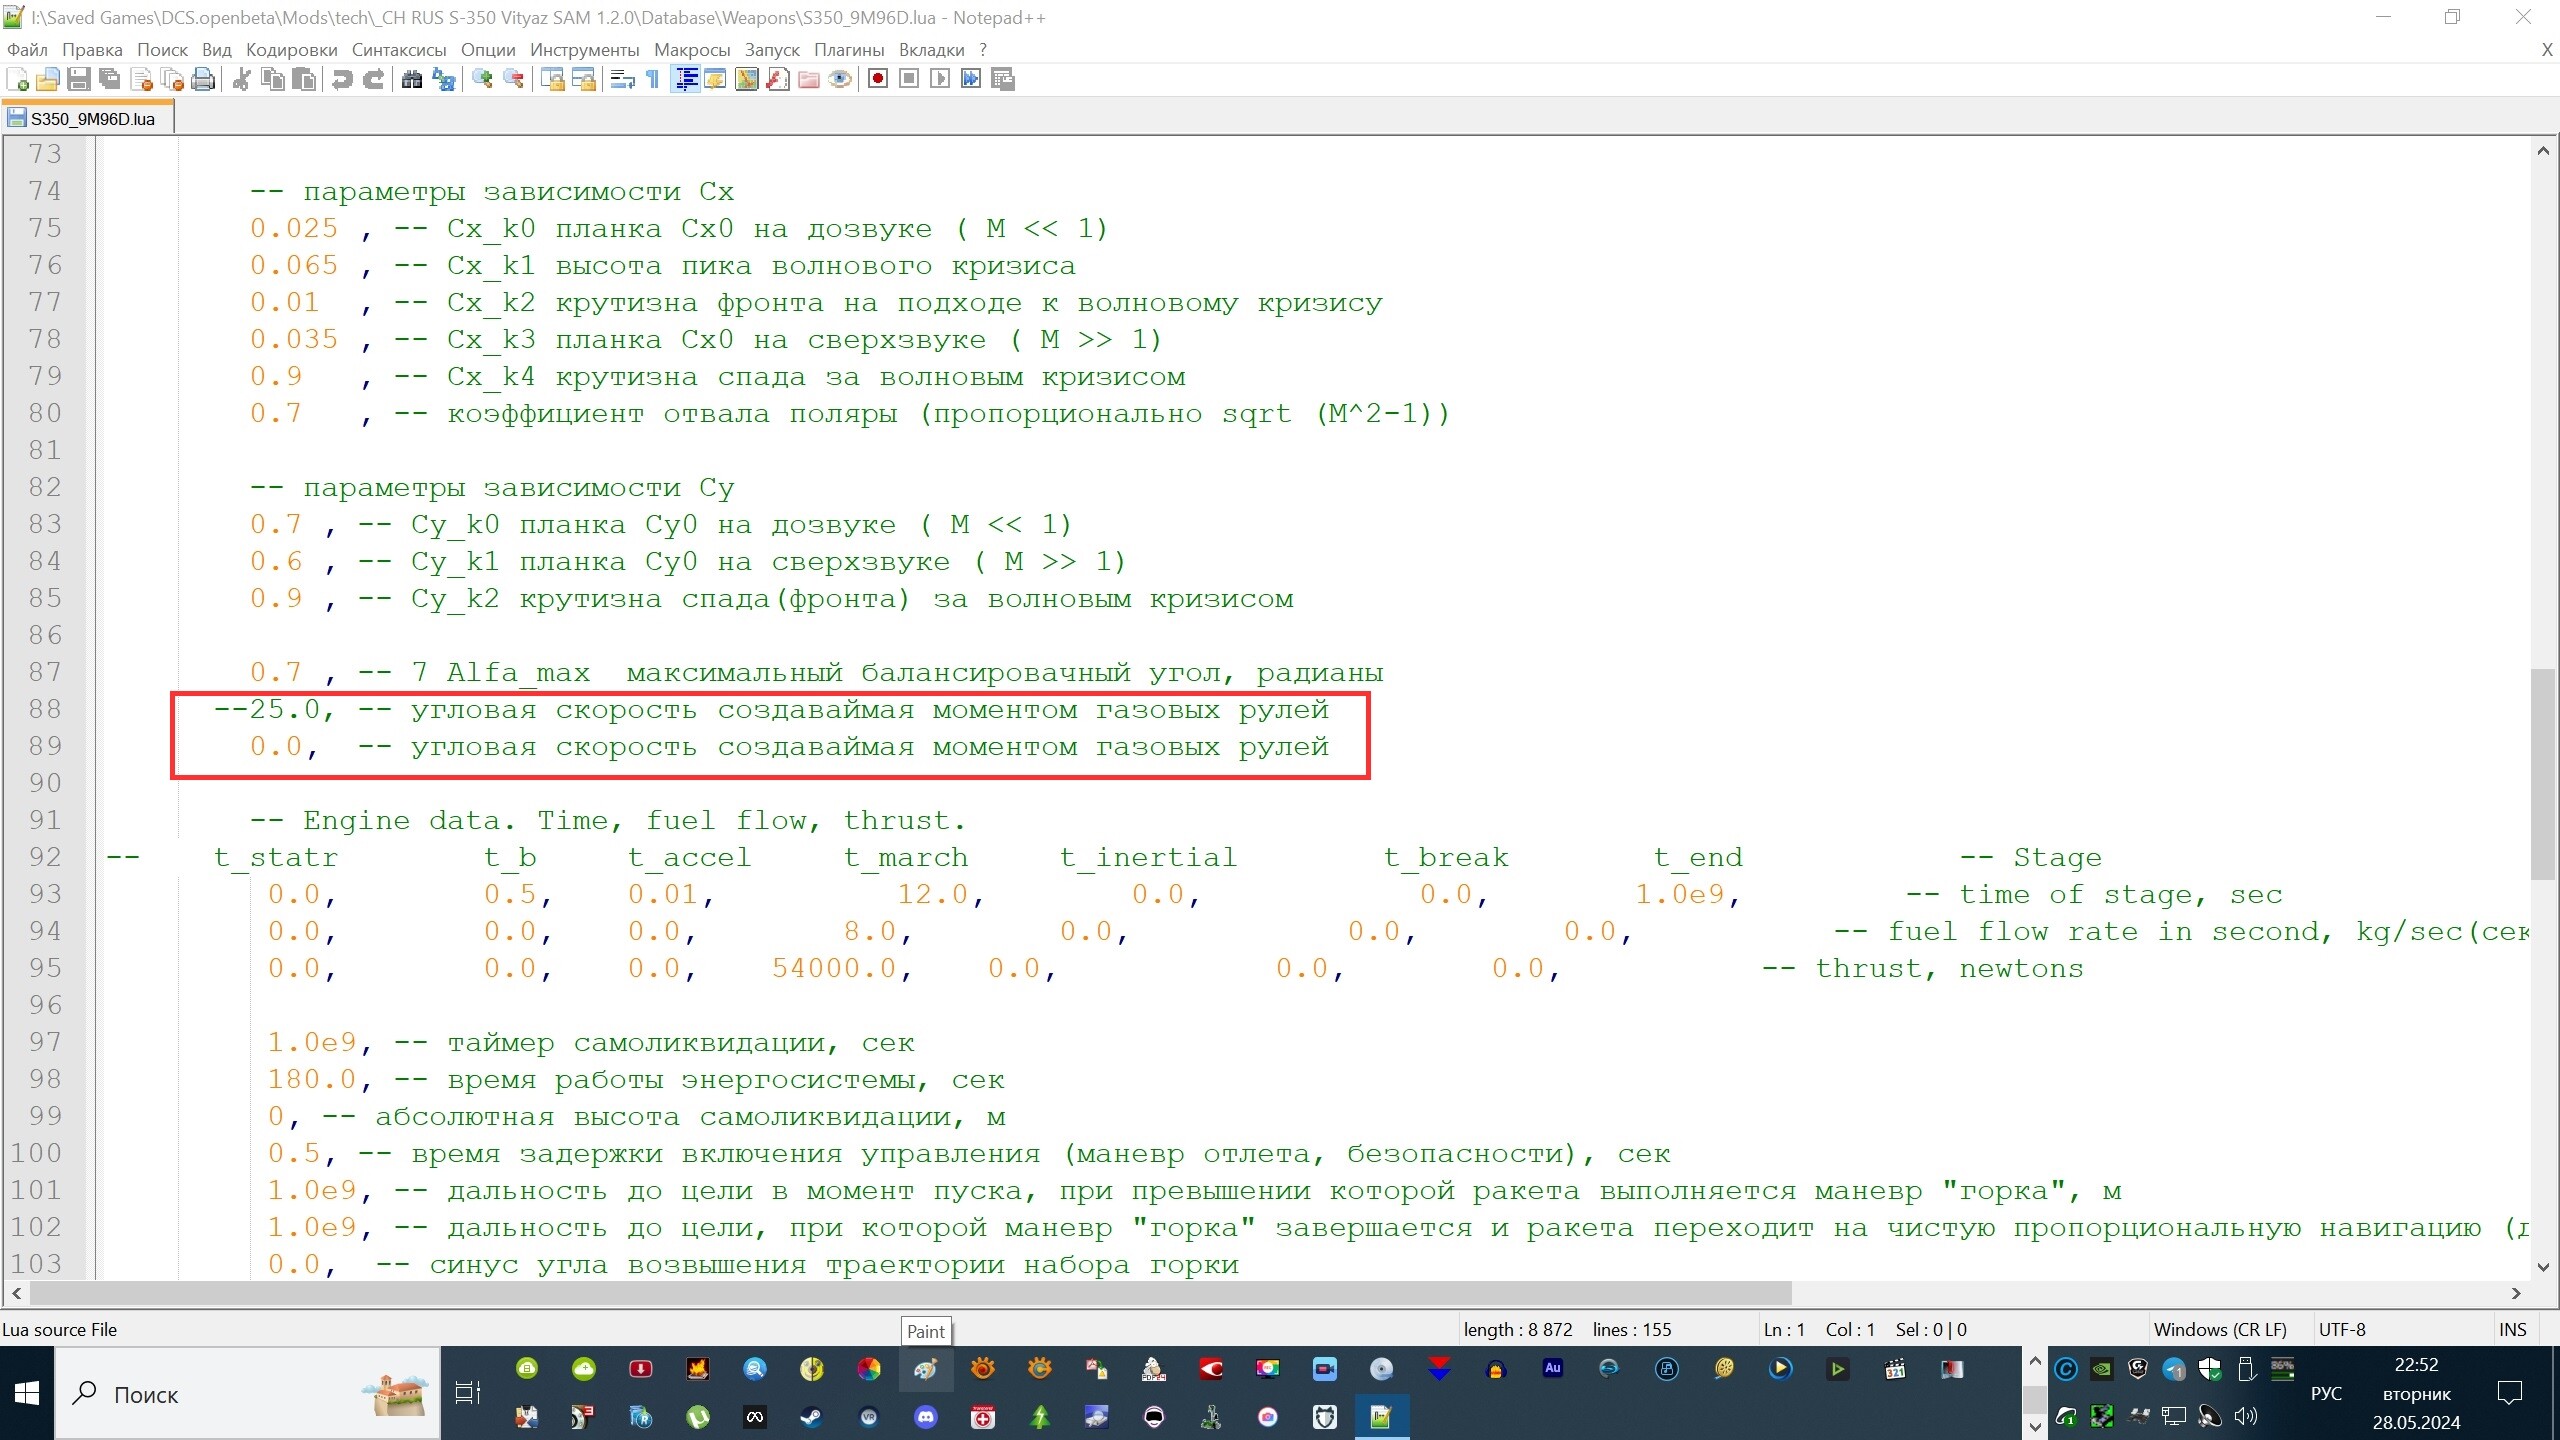Click the Windows Start button
Image resolution: width=2560 pixels, height=1440 pixels.
click(27, 1393)
